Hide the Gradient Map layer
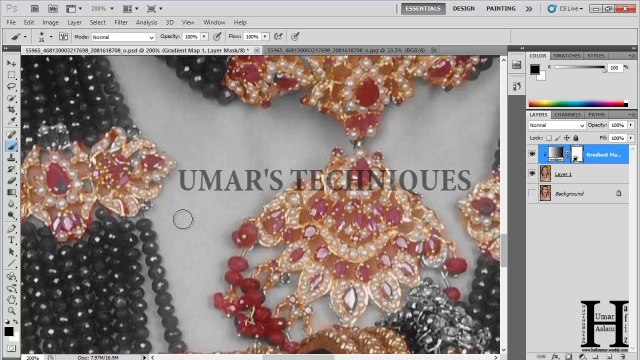Image resolution: width=640 pixels, height=360 pixels. [x=532, y=154]
